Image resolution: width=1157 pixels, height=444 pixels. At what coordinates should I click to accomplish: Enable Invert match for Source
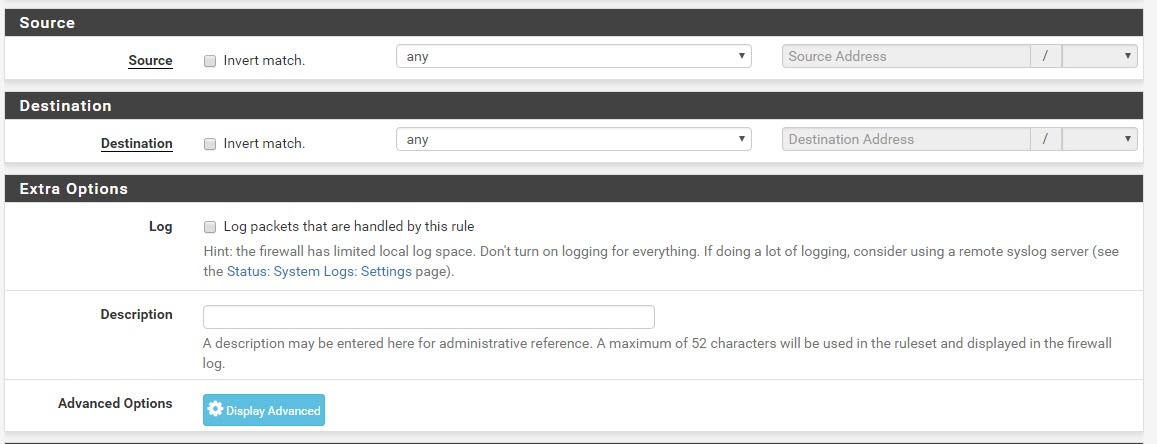pos(210,61)
